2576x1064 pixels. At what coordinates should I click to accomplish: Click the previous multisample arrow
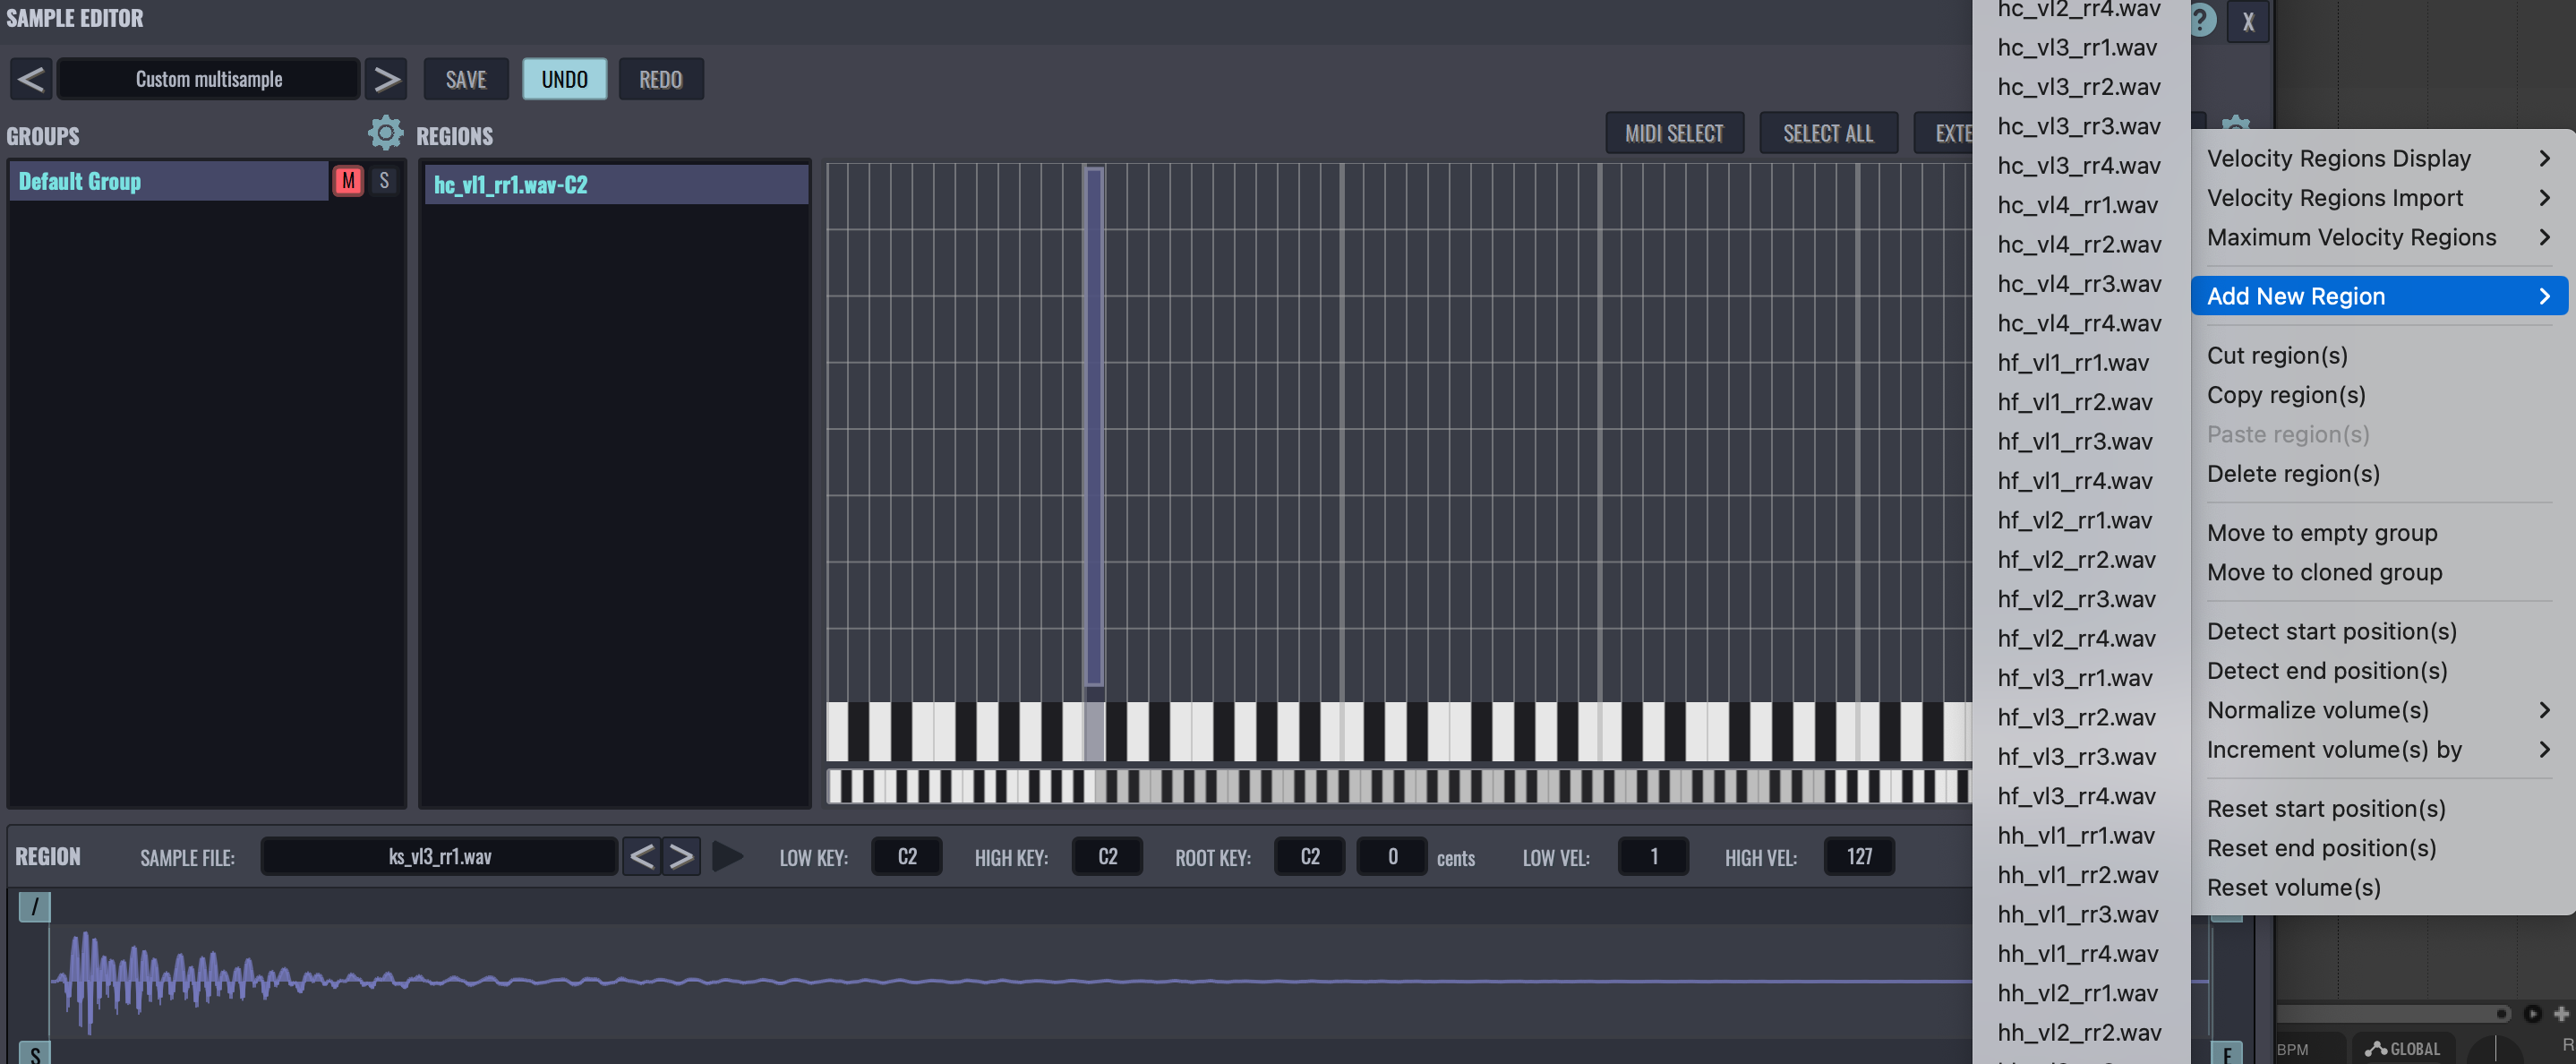(31, 79)
